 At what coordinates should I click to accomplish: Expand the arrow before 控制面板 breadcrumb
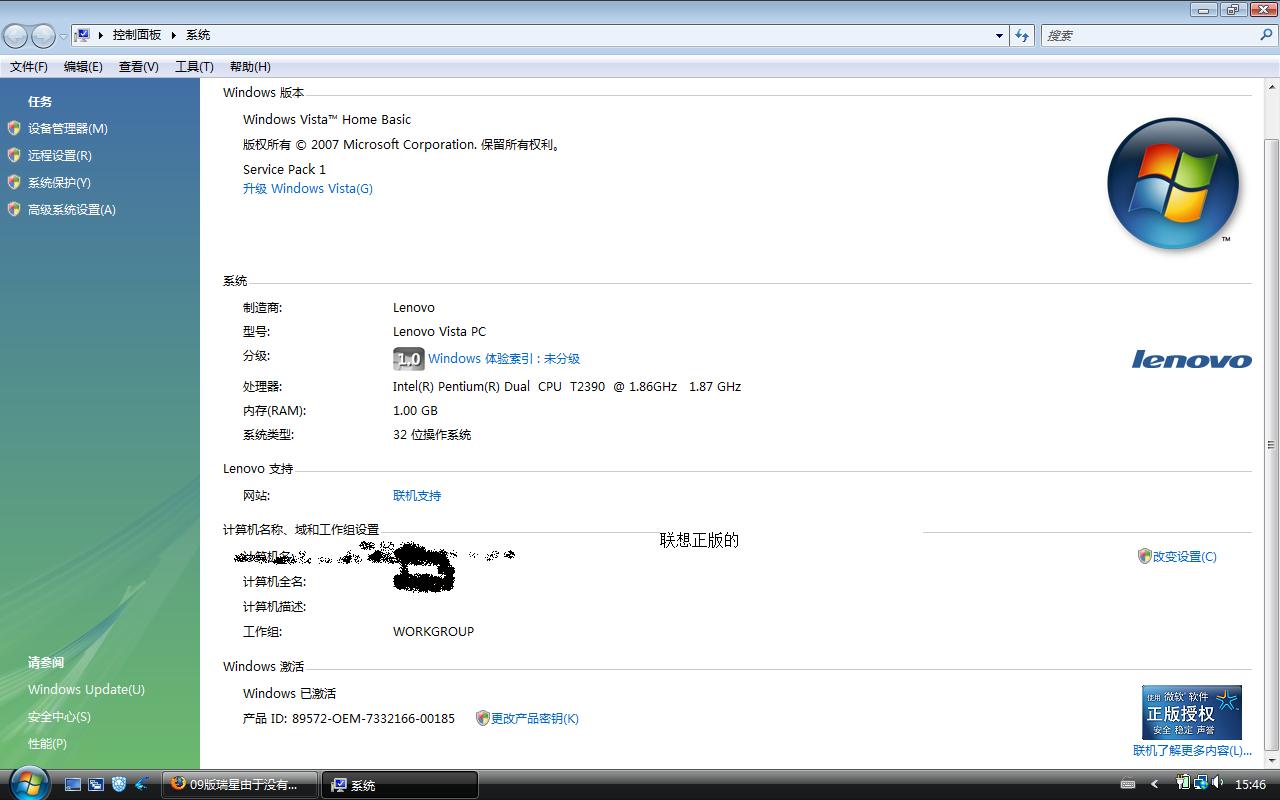pos(101,35)
